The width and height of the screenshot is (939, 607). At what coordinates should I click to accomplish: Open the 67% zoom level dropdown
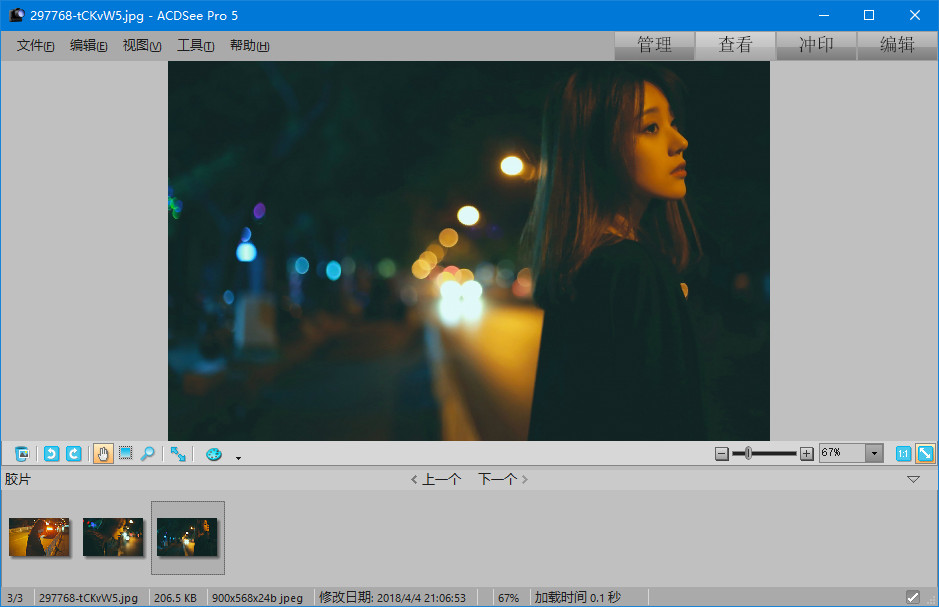pyautogui.click(x=875, y=454)
